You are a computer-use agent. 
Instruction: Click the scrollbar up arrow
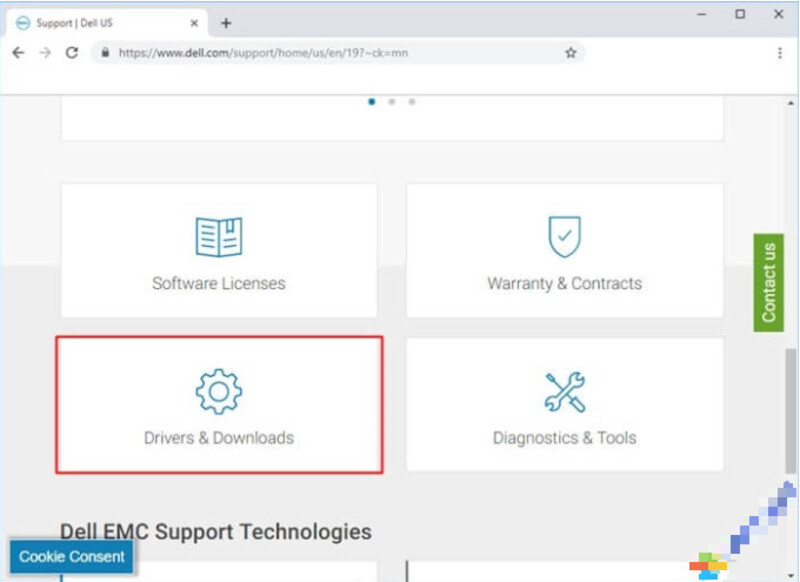(x=790, y=103)
